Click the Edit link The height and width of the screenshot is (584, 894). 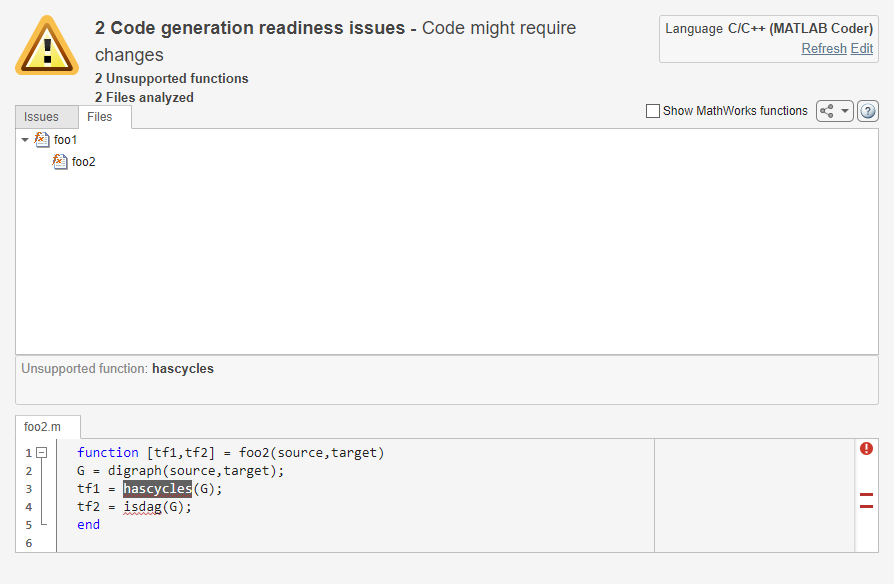pos(861,48)
